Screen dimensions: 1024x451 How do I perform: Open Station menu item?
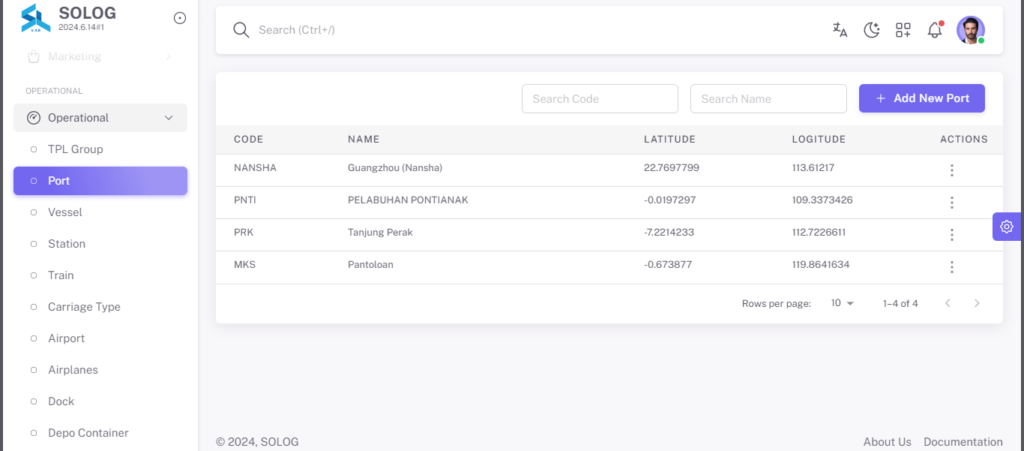[101, 243]
